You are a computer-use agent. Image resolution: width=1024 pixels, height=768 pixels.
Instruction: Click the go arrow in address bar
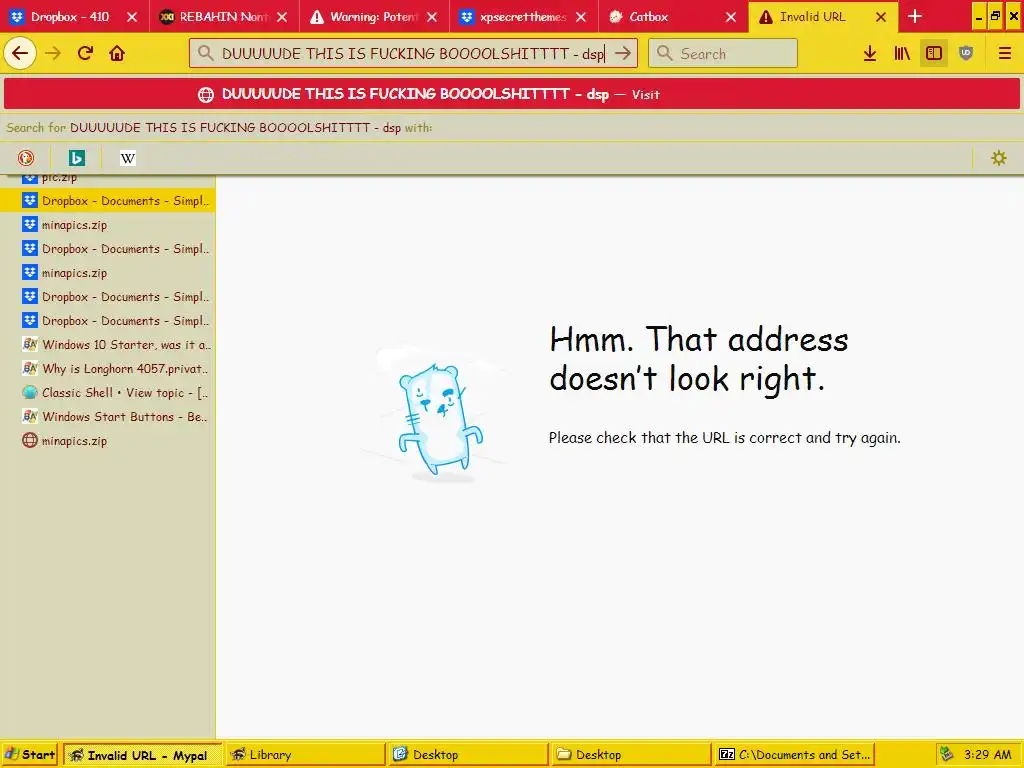pyautogui.click(x=623, y=53)
